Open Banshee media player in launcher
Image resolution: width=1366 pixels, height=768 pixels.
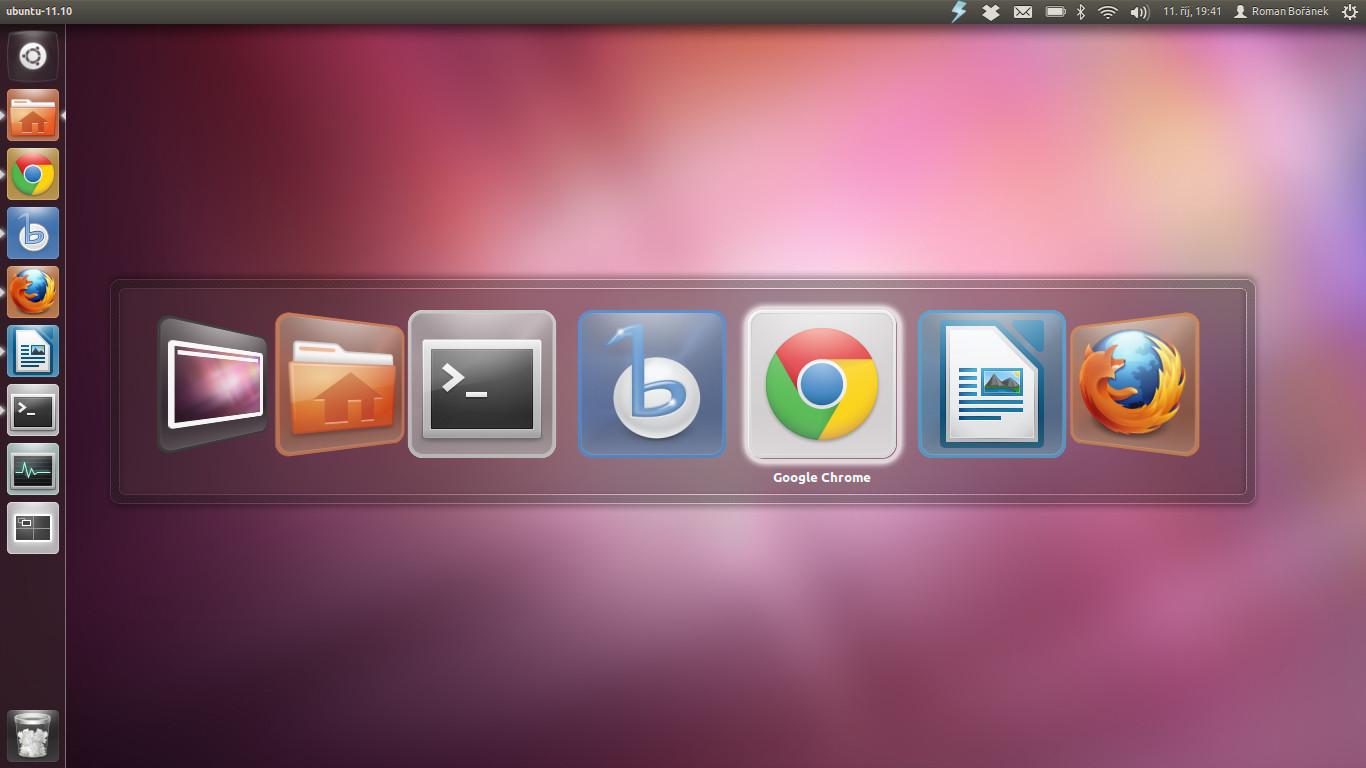click(x=33, y=233)
